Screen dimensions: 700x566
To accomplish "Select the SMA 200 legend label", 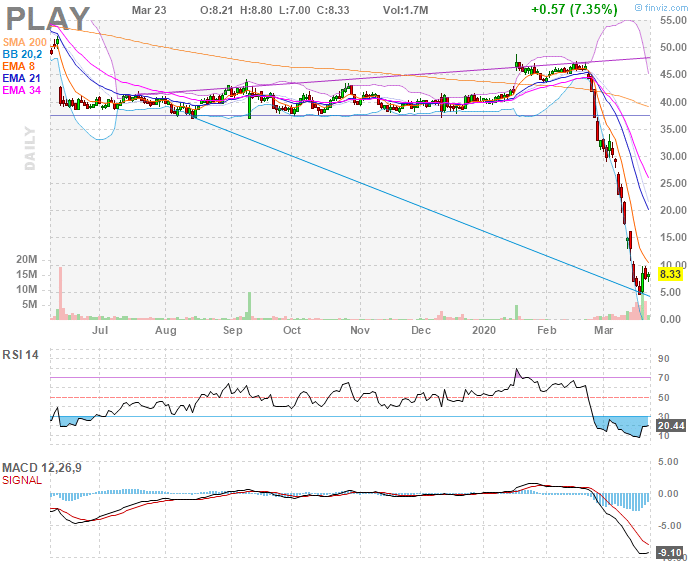I will [25, 42].
